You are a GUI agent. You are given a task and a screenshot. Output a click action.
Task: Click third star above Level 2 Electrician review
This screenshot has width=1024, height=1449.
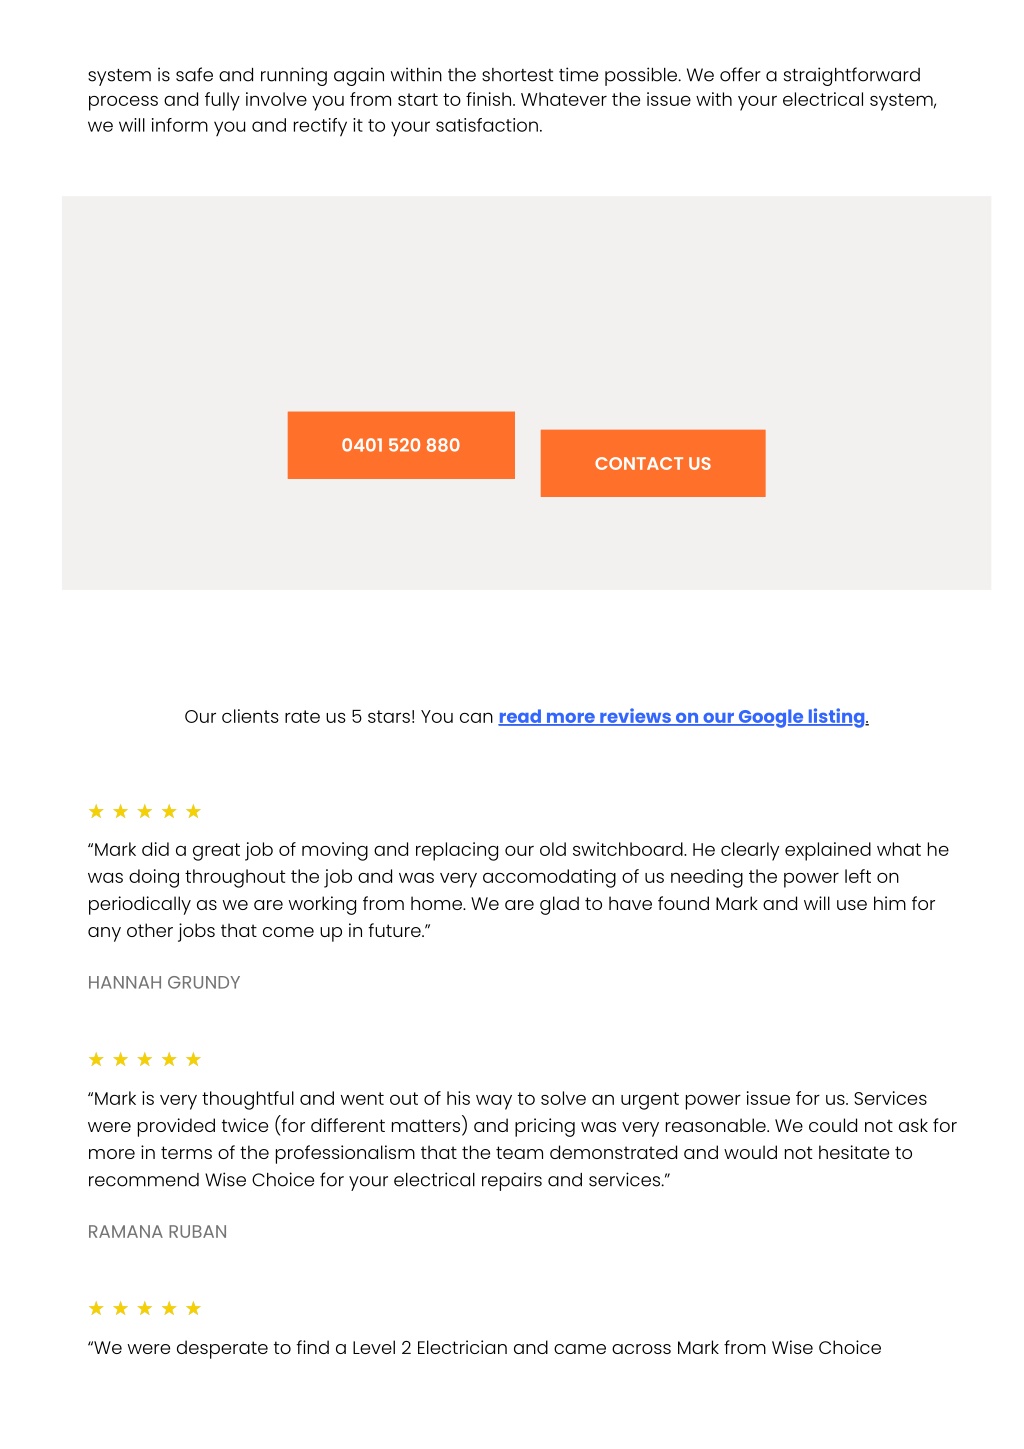145,1308
